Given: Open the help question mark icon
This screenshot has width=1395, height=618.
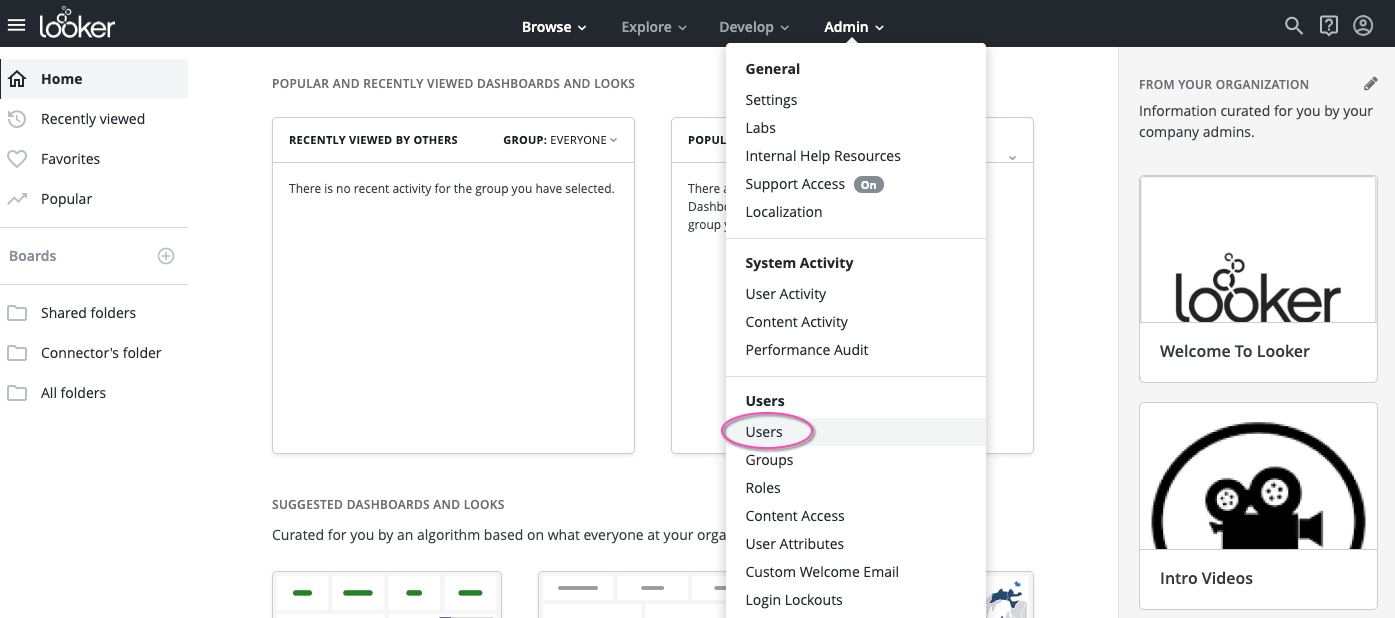Looking at the screenshot, I should 1328,26.
